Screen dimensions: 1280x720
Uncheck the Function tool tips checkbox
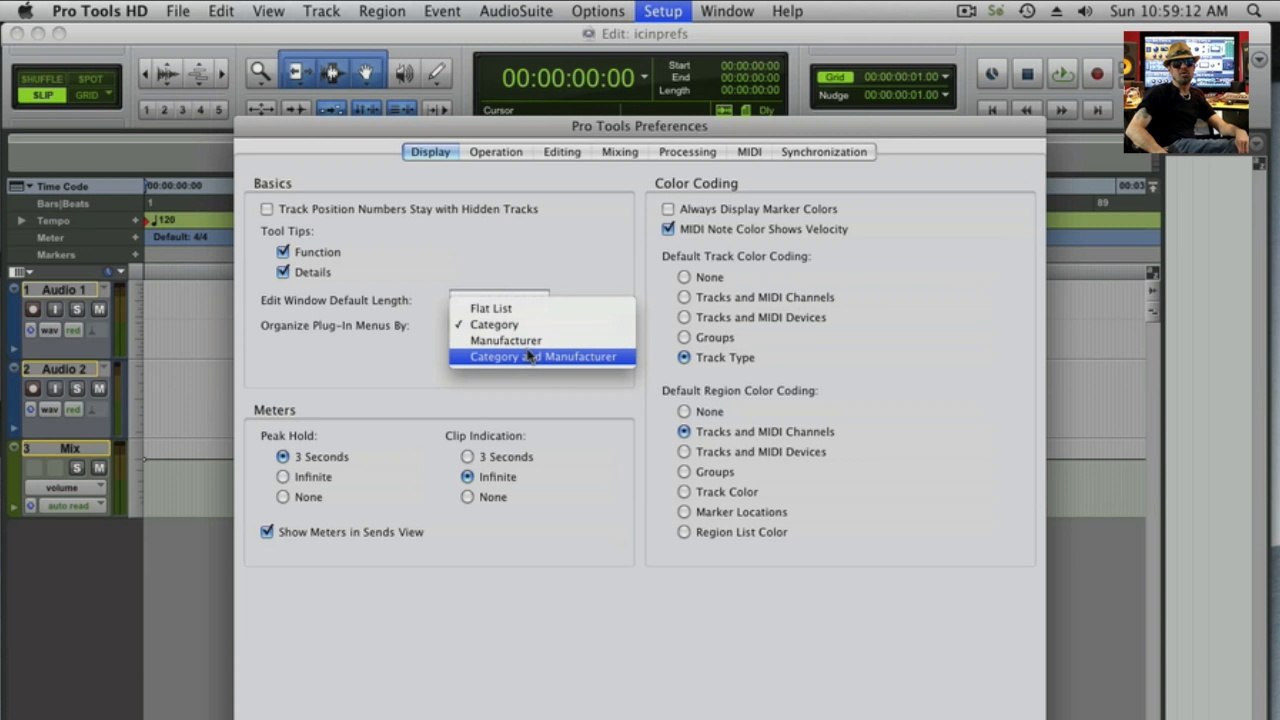pyautogui.click(x=283, y=252)
